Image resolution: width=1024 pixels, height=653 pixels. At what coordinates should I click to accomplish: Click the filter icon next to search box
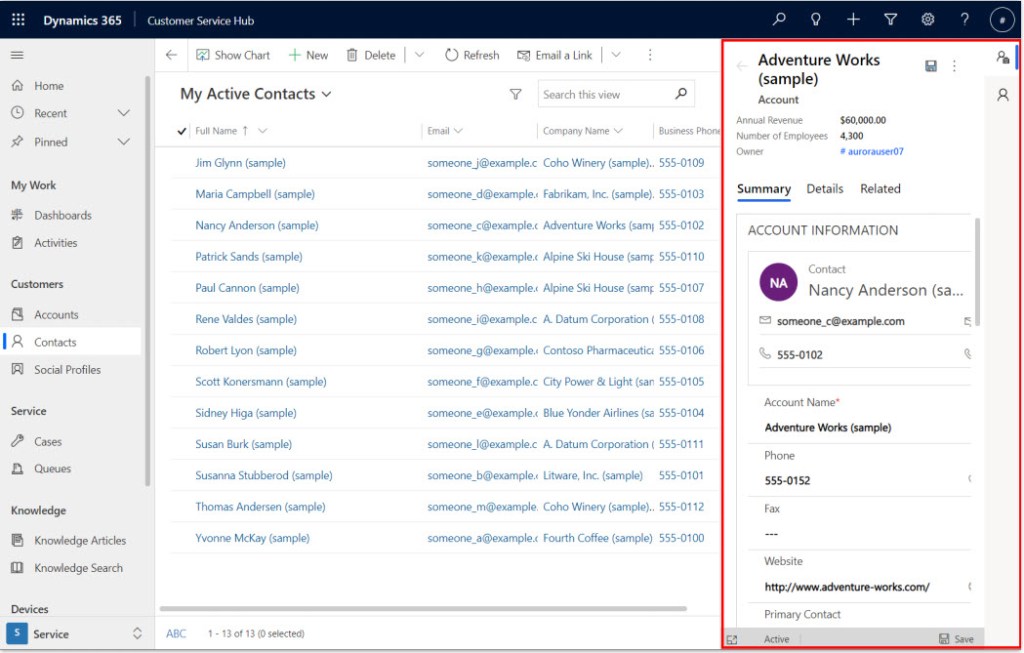(x=516, y=94)
